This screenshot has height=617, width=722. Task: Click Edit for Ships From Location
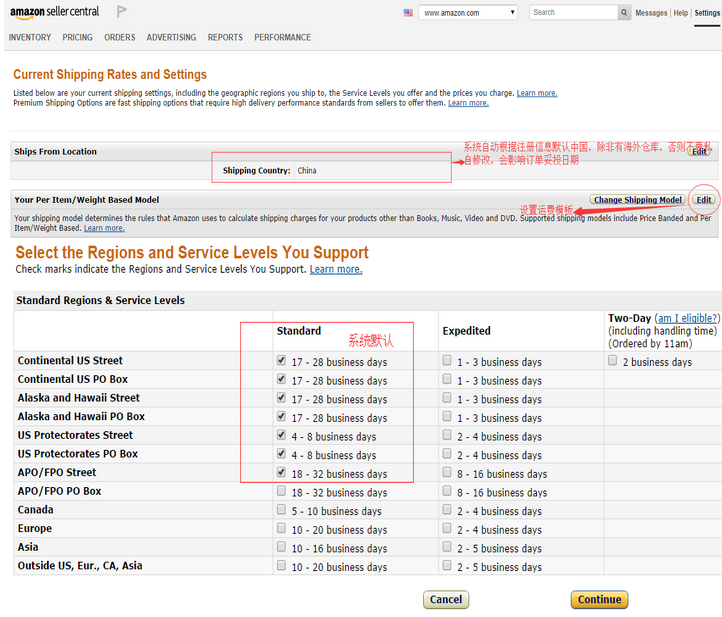click(699, 151)
